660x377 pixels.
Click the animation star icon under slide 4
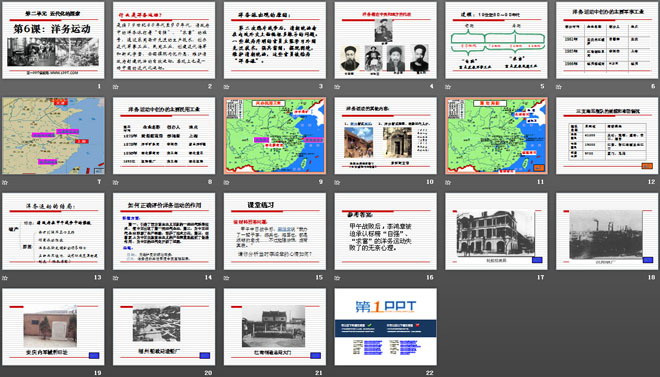[337, 87]
